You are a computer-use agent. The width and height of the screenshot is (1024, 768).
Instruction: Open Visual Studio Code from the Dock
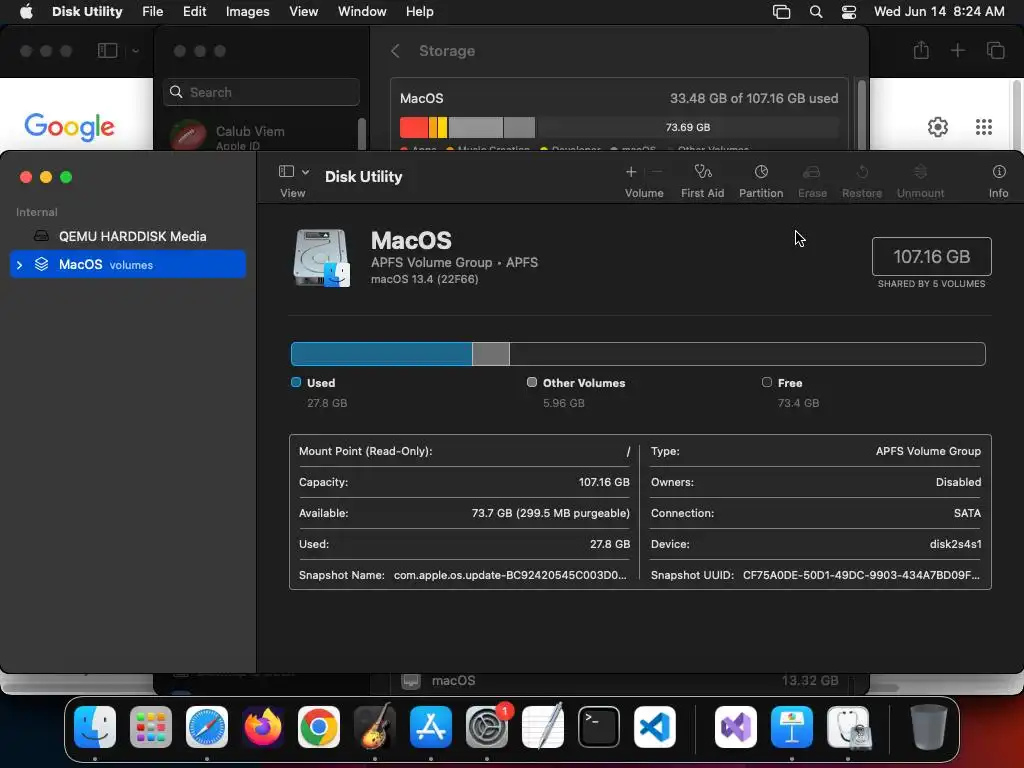655,727
